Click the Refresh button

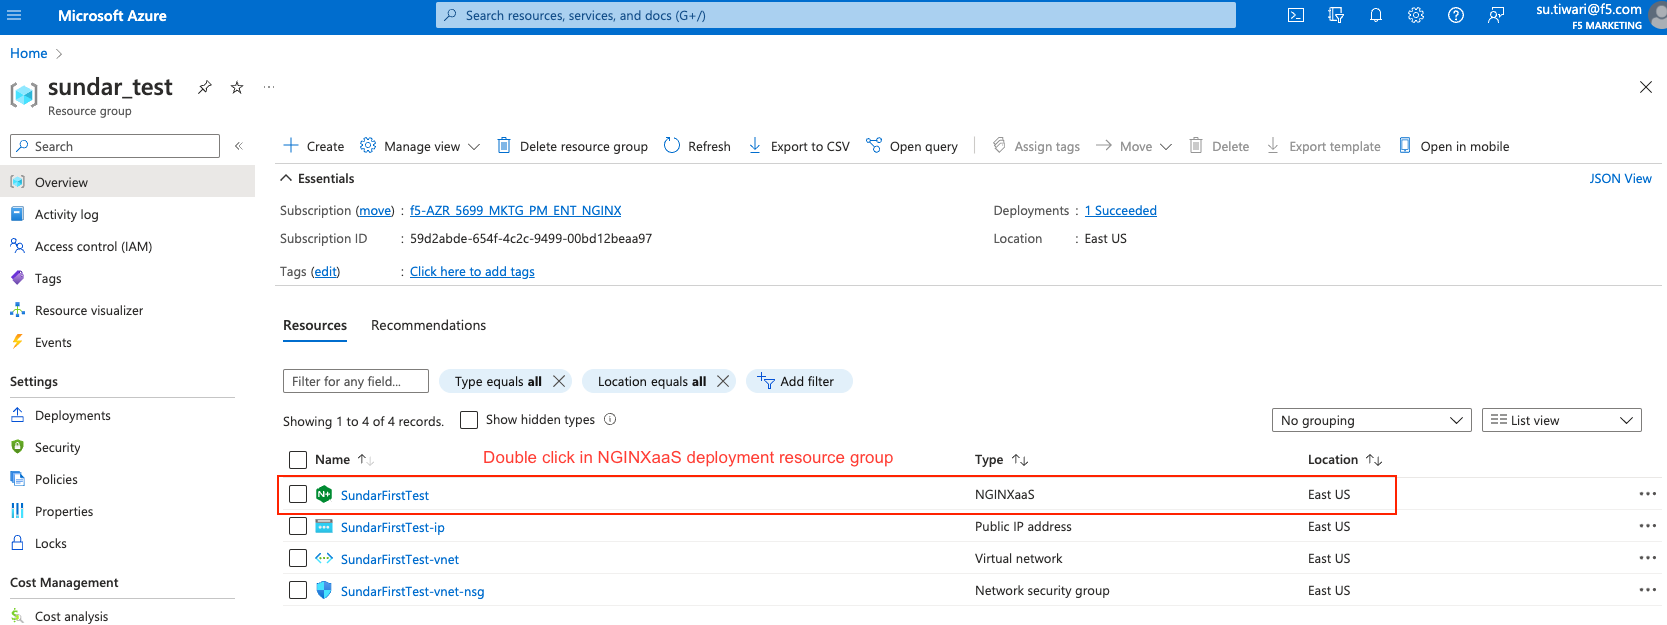pos(697,146)
